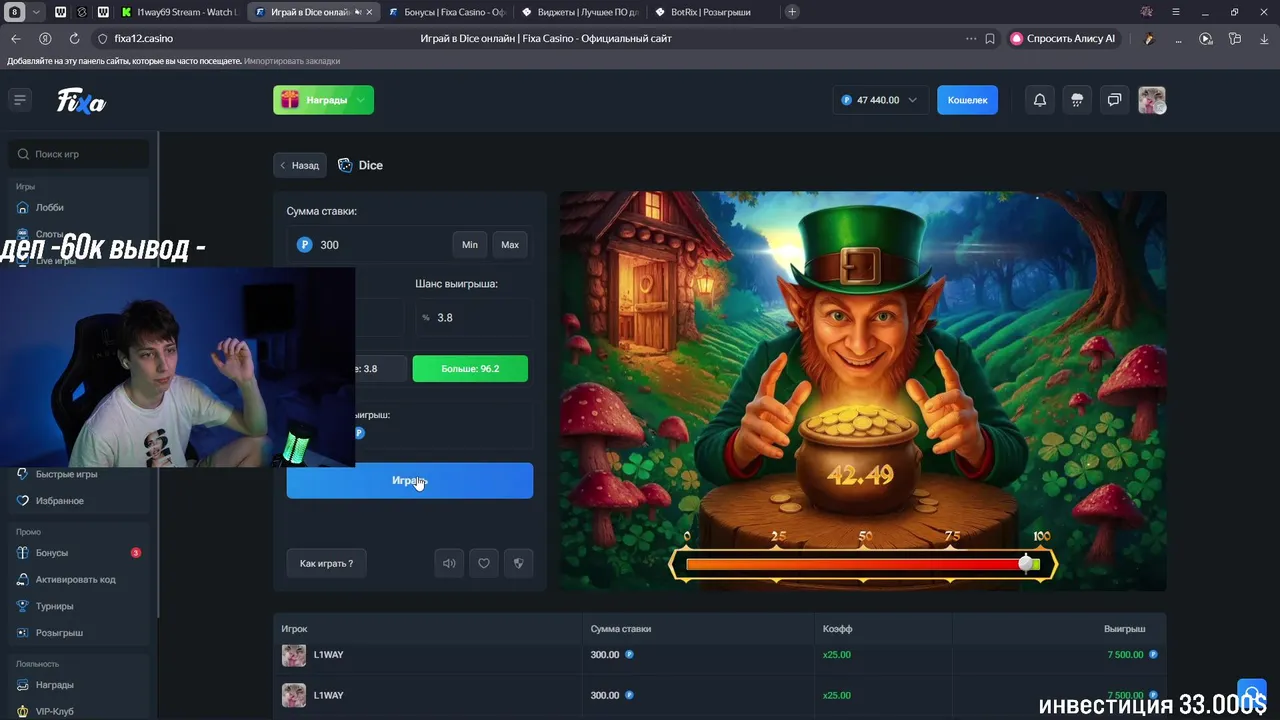Open the Кошелек wallet
The height and width of the screenshot is (720, 1280).
967,100
